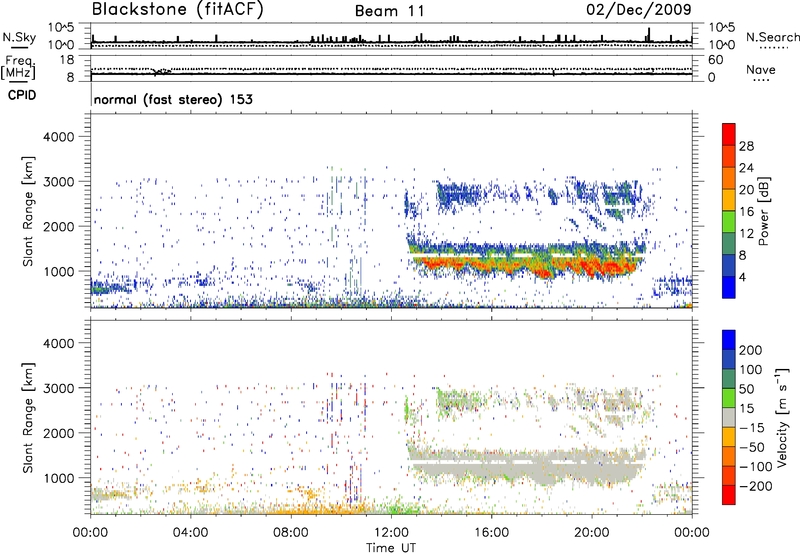Screen dimensions: 800x554
Task: Click the 'Power [dB]' color bar label
Action: click(764, 211)
